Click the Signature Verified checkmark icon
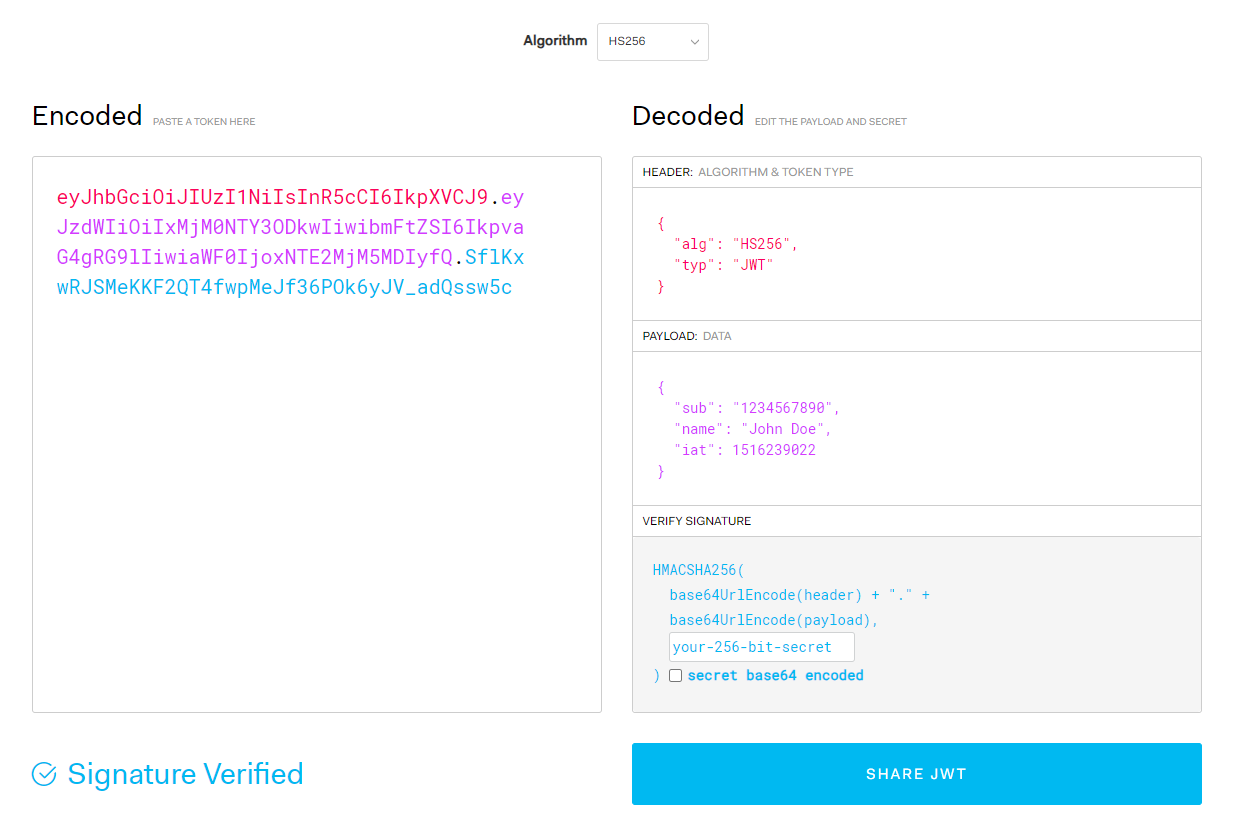 (42, 774)
